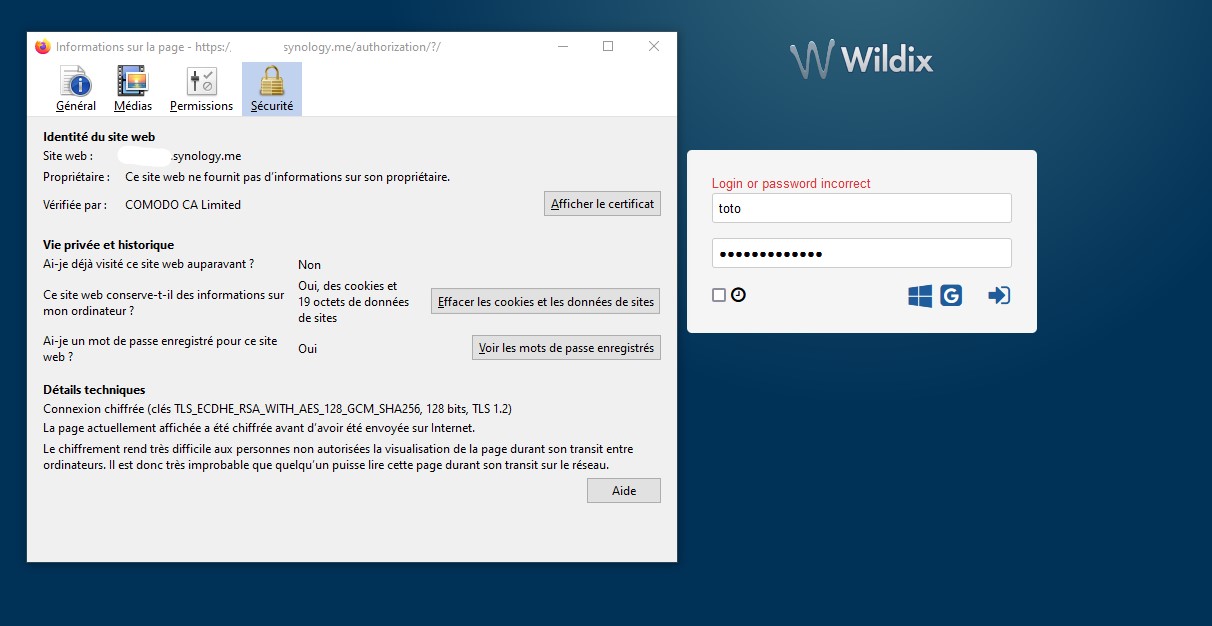Viewport: 1212px width, 626px height.
Task: Sign in with the Windows logo icon
Action: coord(920,296)
